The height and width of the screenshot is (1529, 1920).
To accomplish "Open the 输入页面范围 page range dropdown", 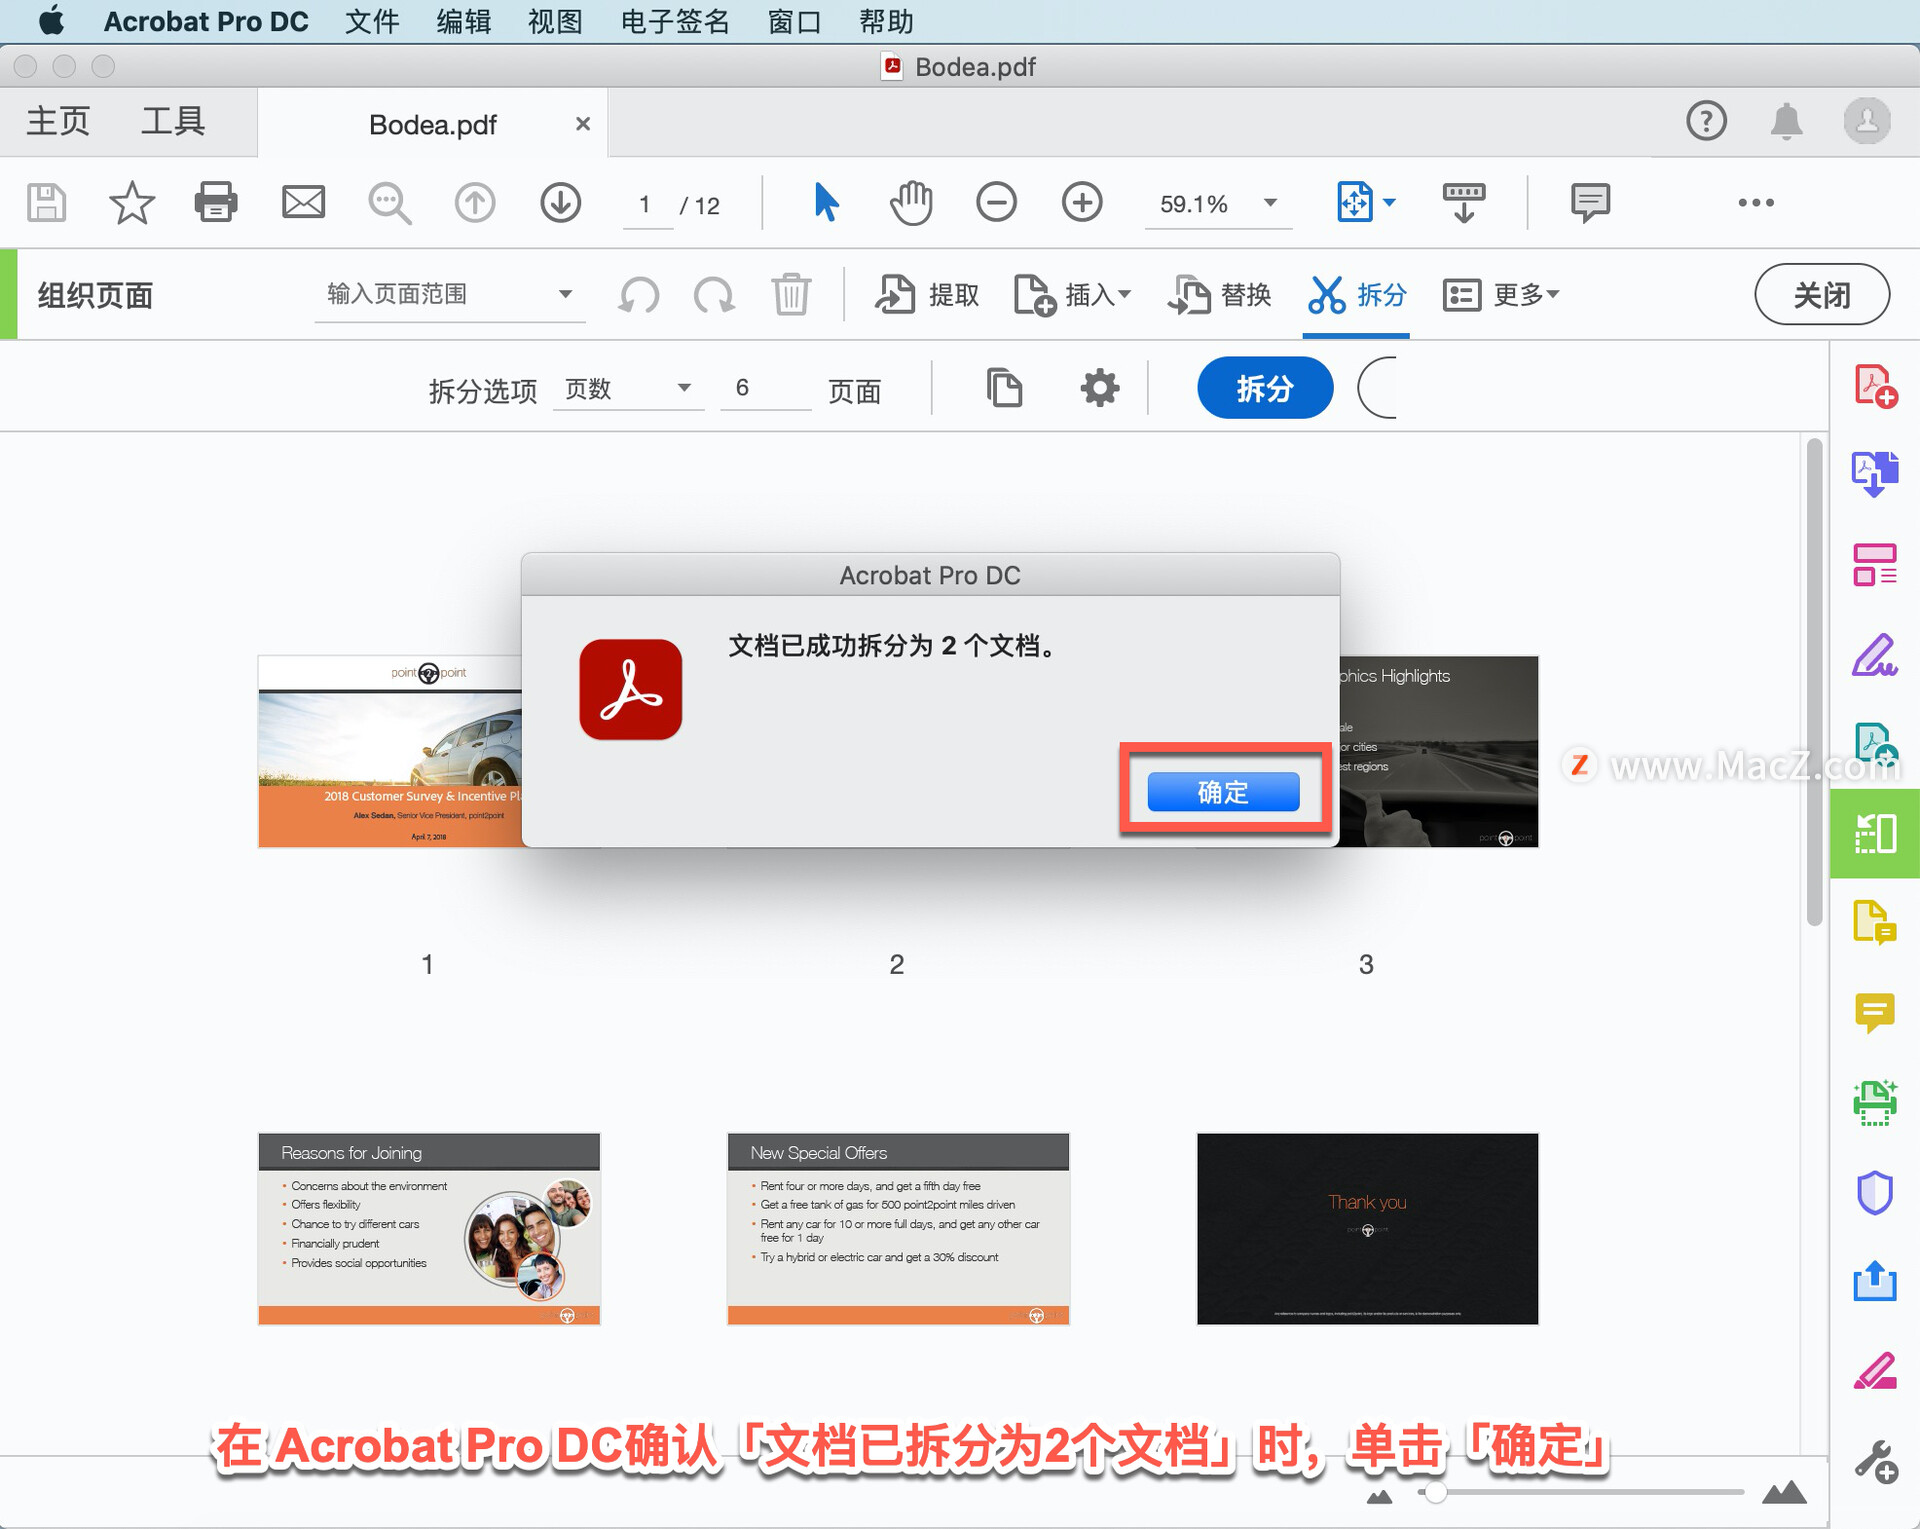I will tap(564, 294).
